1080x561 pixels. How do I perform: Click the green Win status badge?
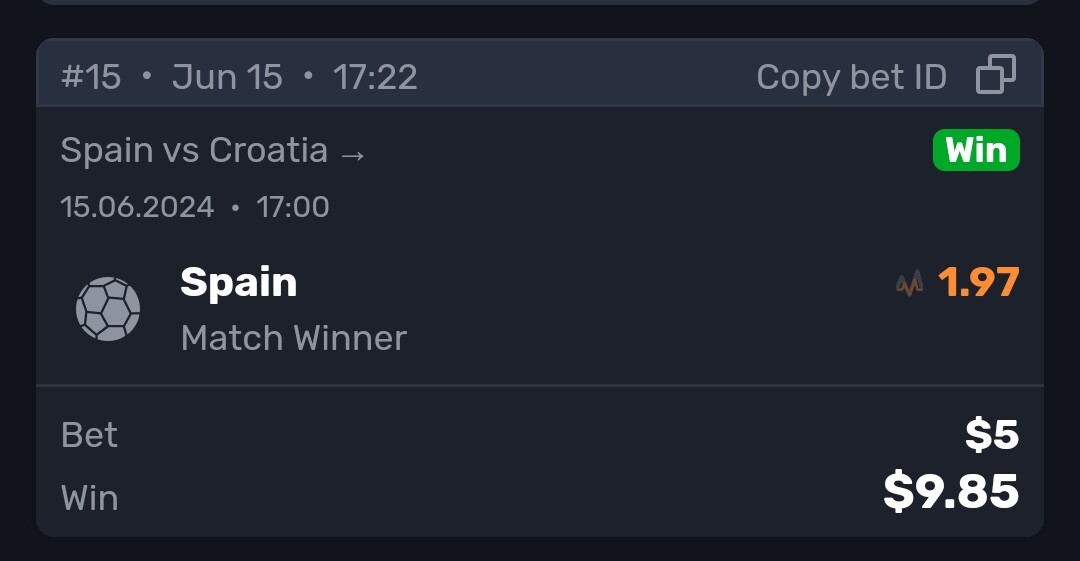976,150
